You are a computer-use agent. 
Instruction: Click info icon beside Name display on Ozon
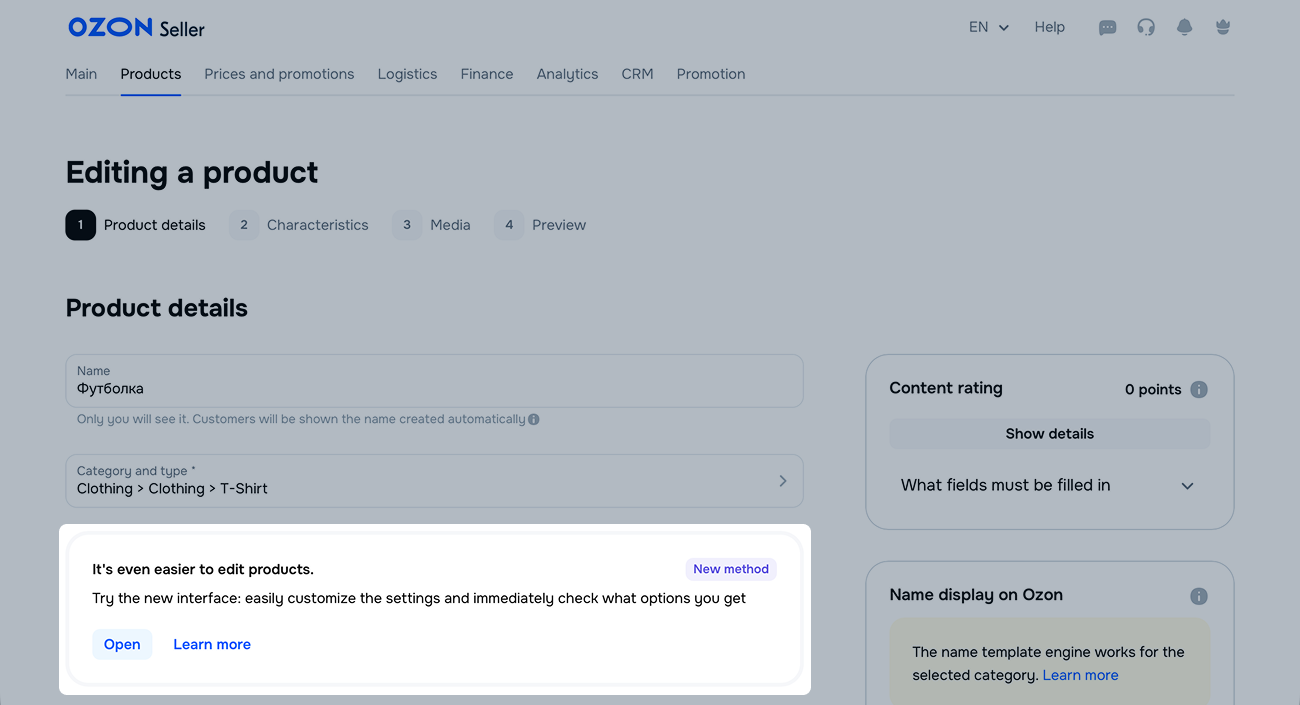coord(1199,596)
